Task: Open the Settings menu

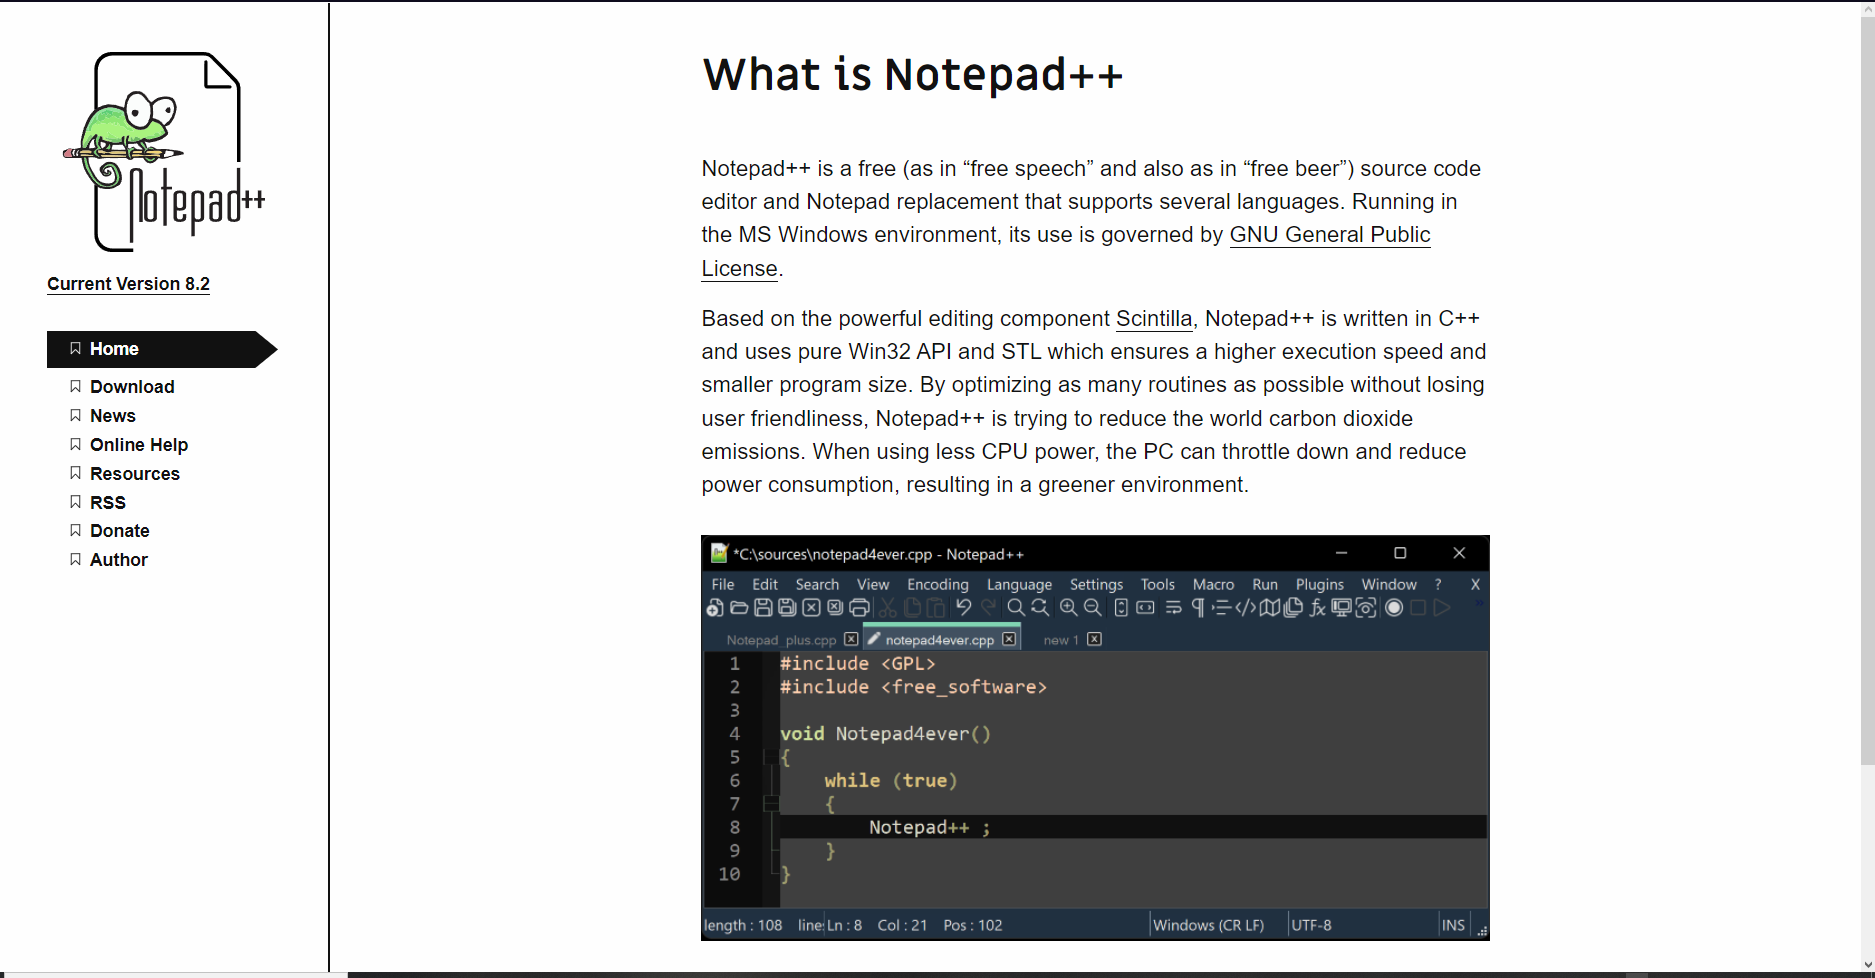Action: point(1097,584)
